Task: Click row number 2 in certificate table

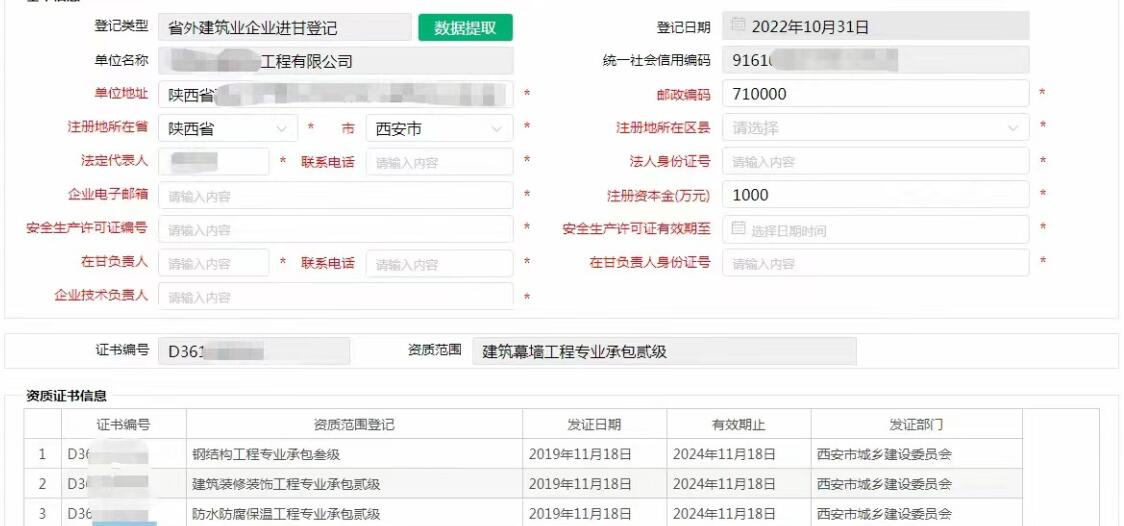Action: [x=42, y=484]
